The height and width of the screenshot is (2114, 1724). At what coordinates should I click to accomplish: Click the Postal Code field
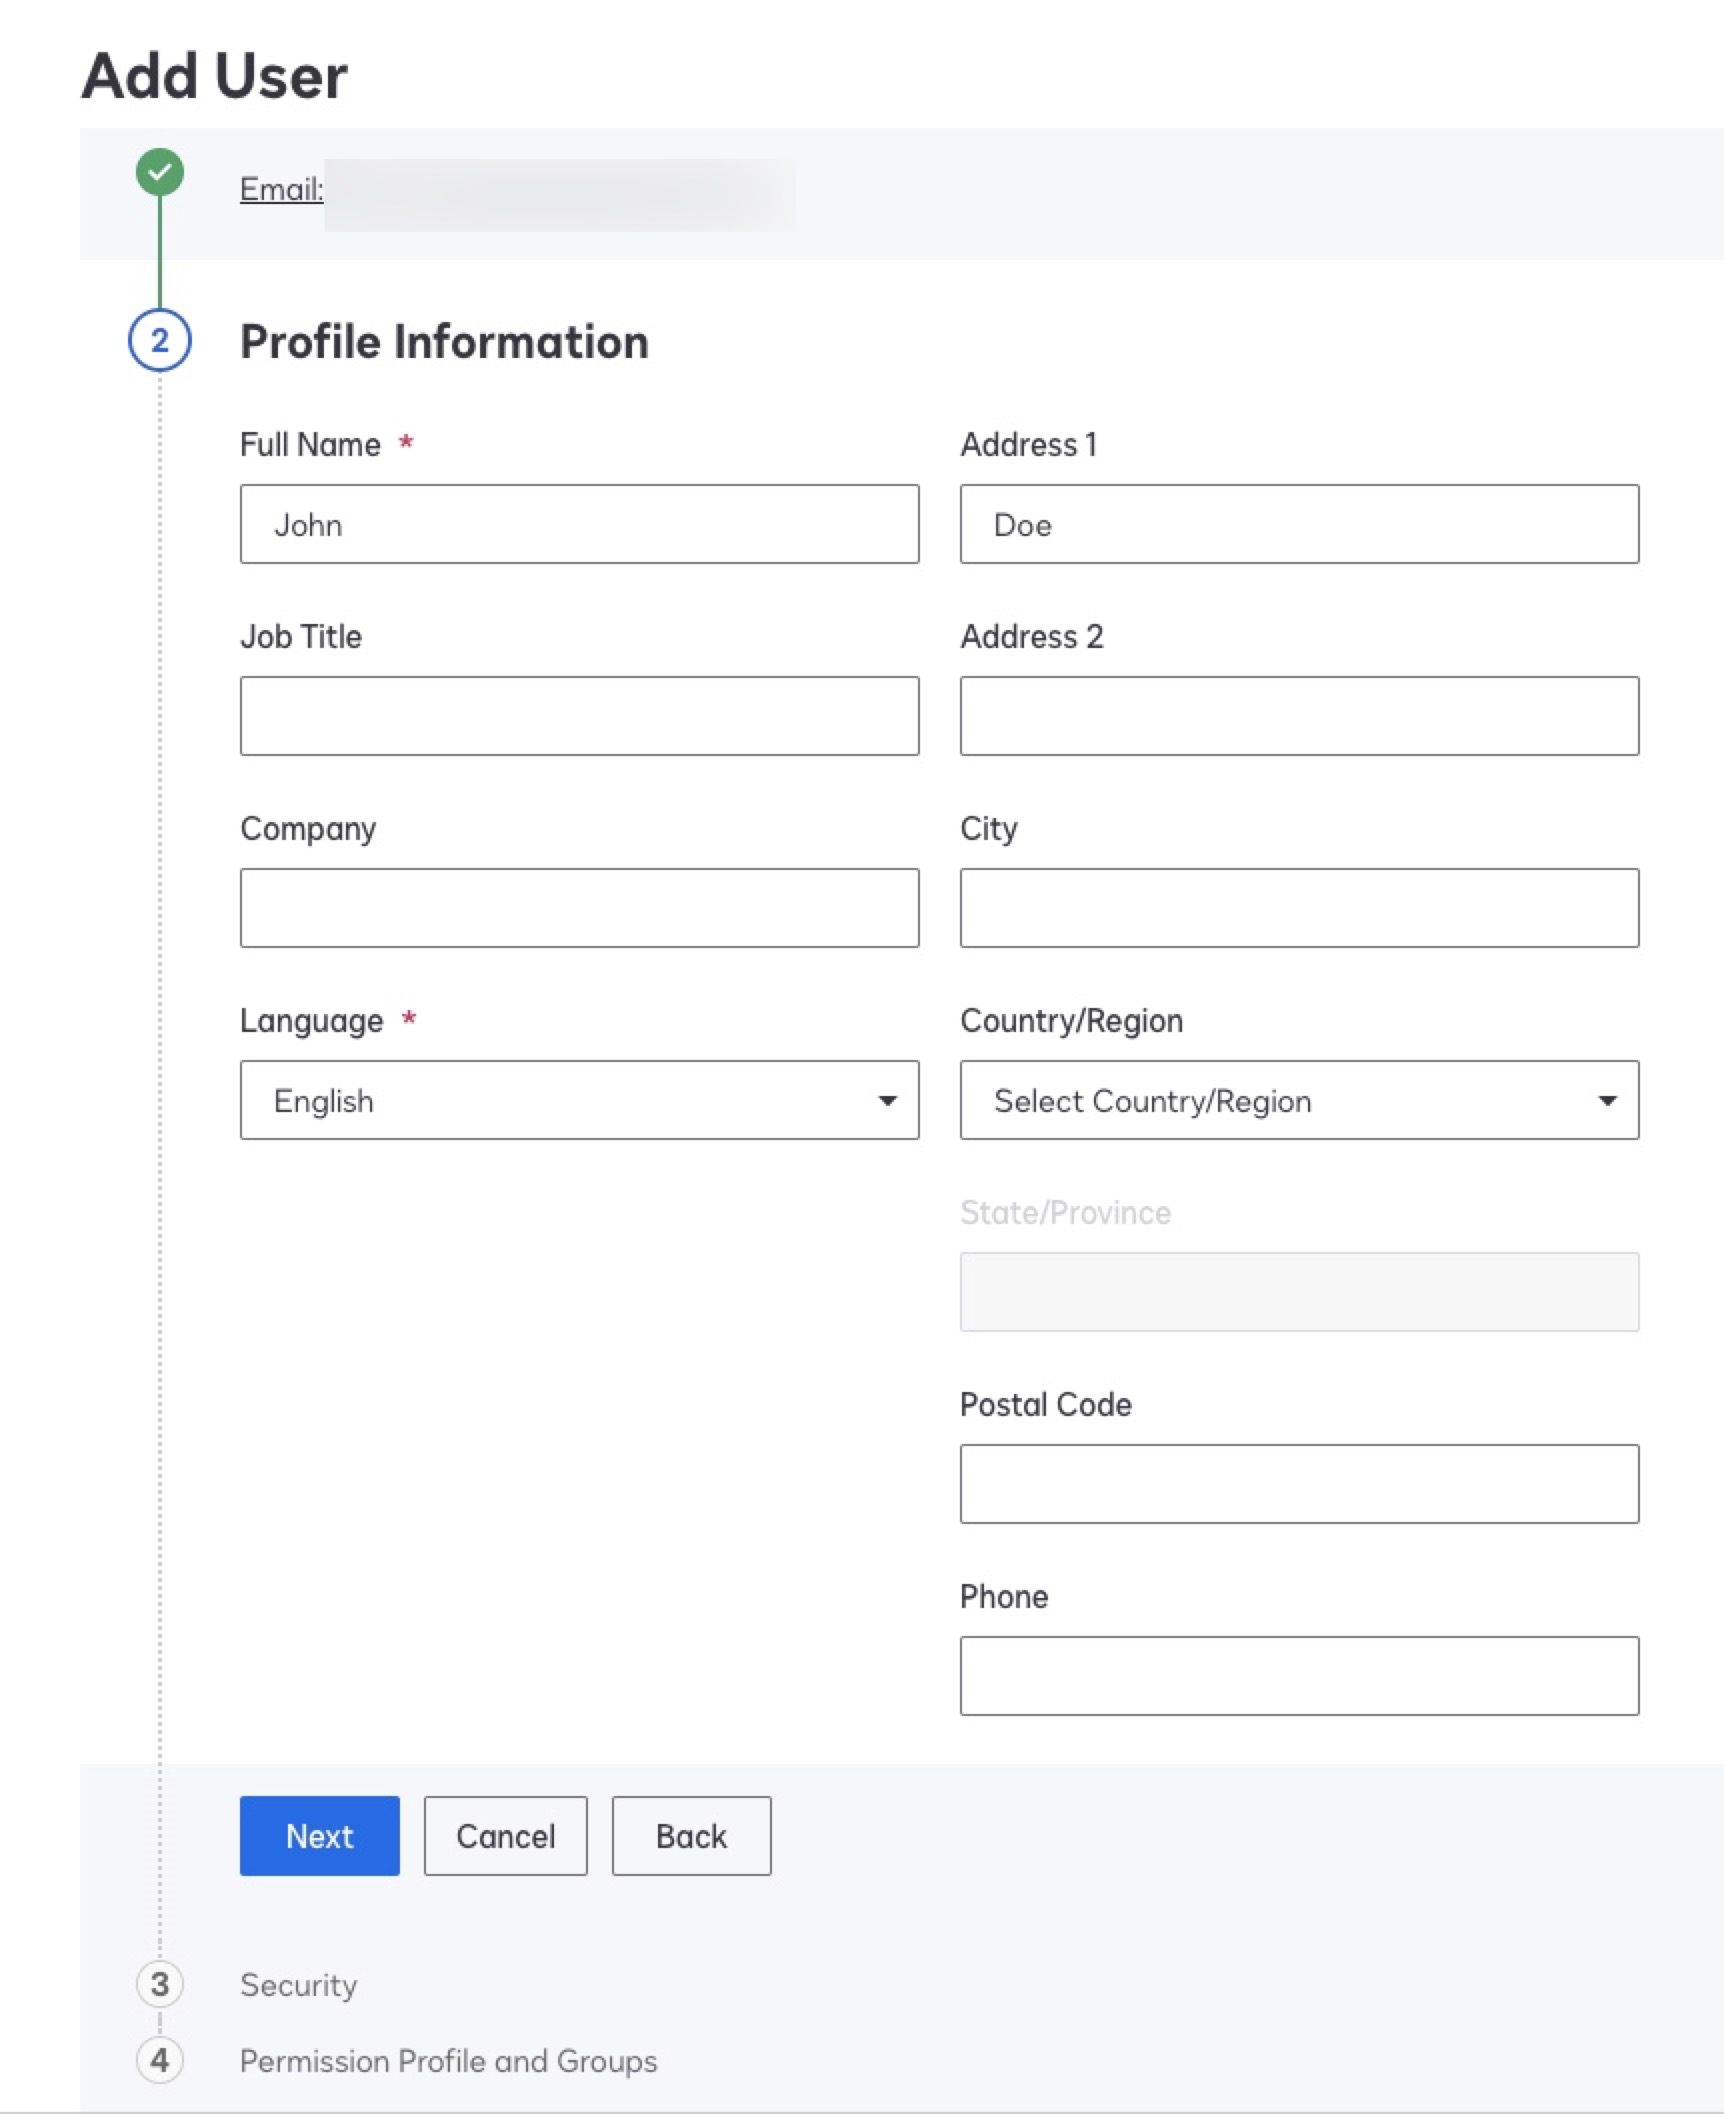[1299, 1484]
